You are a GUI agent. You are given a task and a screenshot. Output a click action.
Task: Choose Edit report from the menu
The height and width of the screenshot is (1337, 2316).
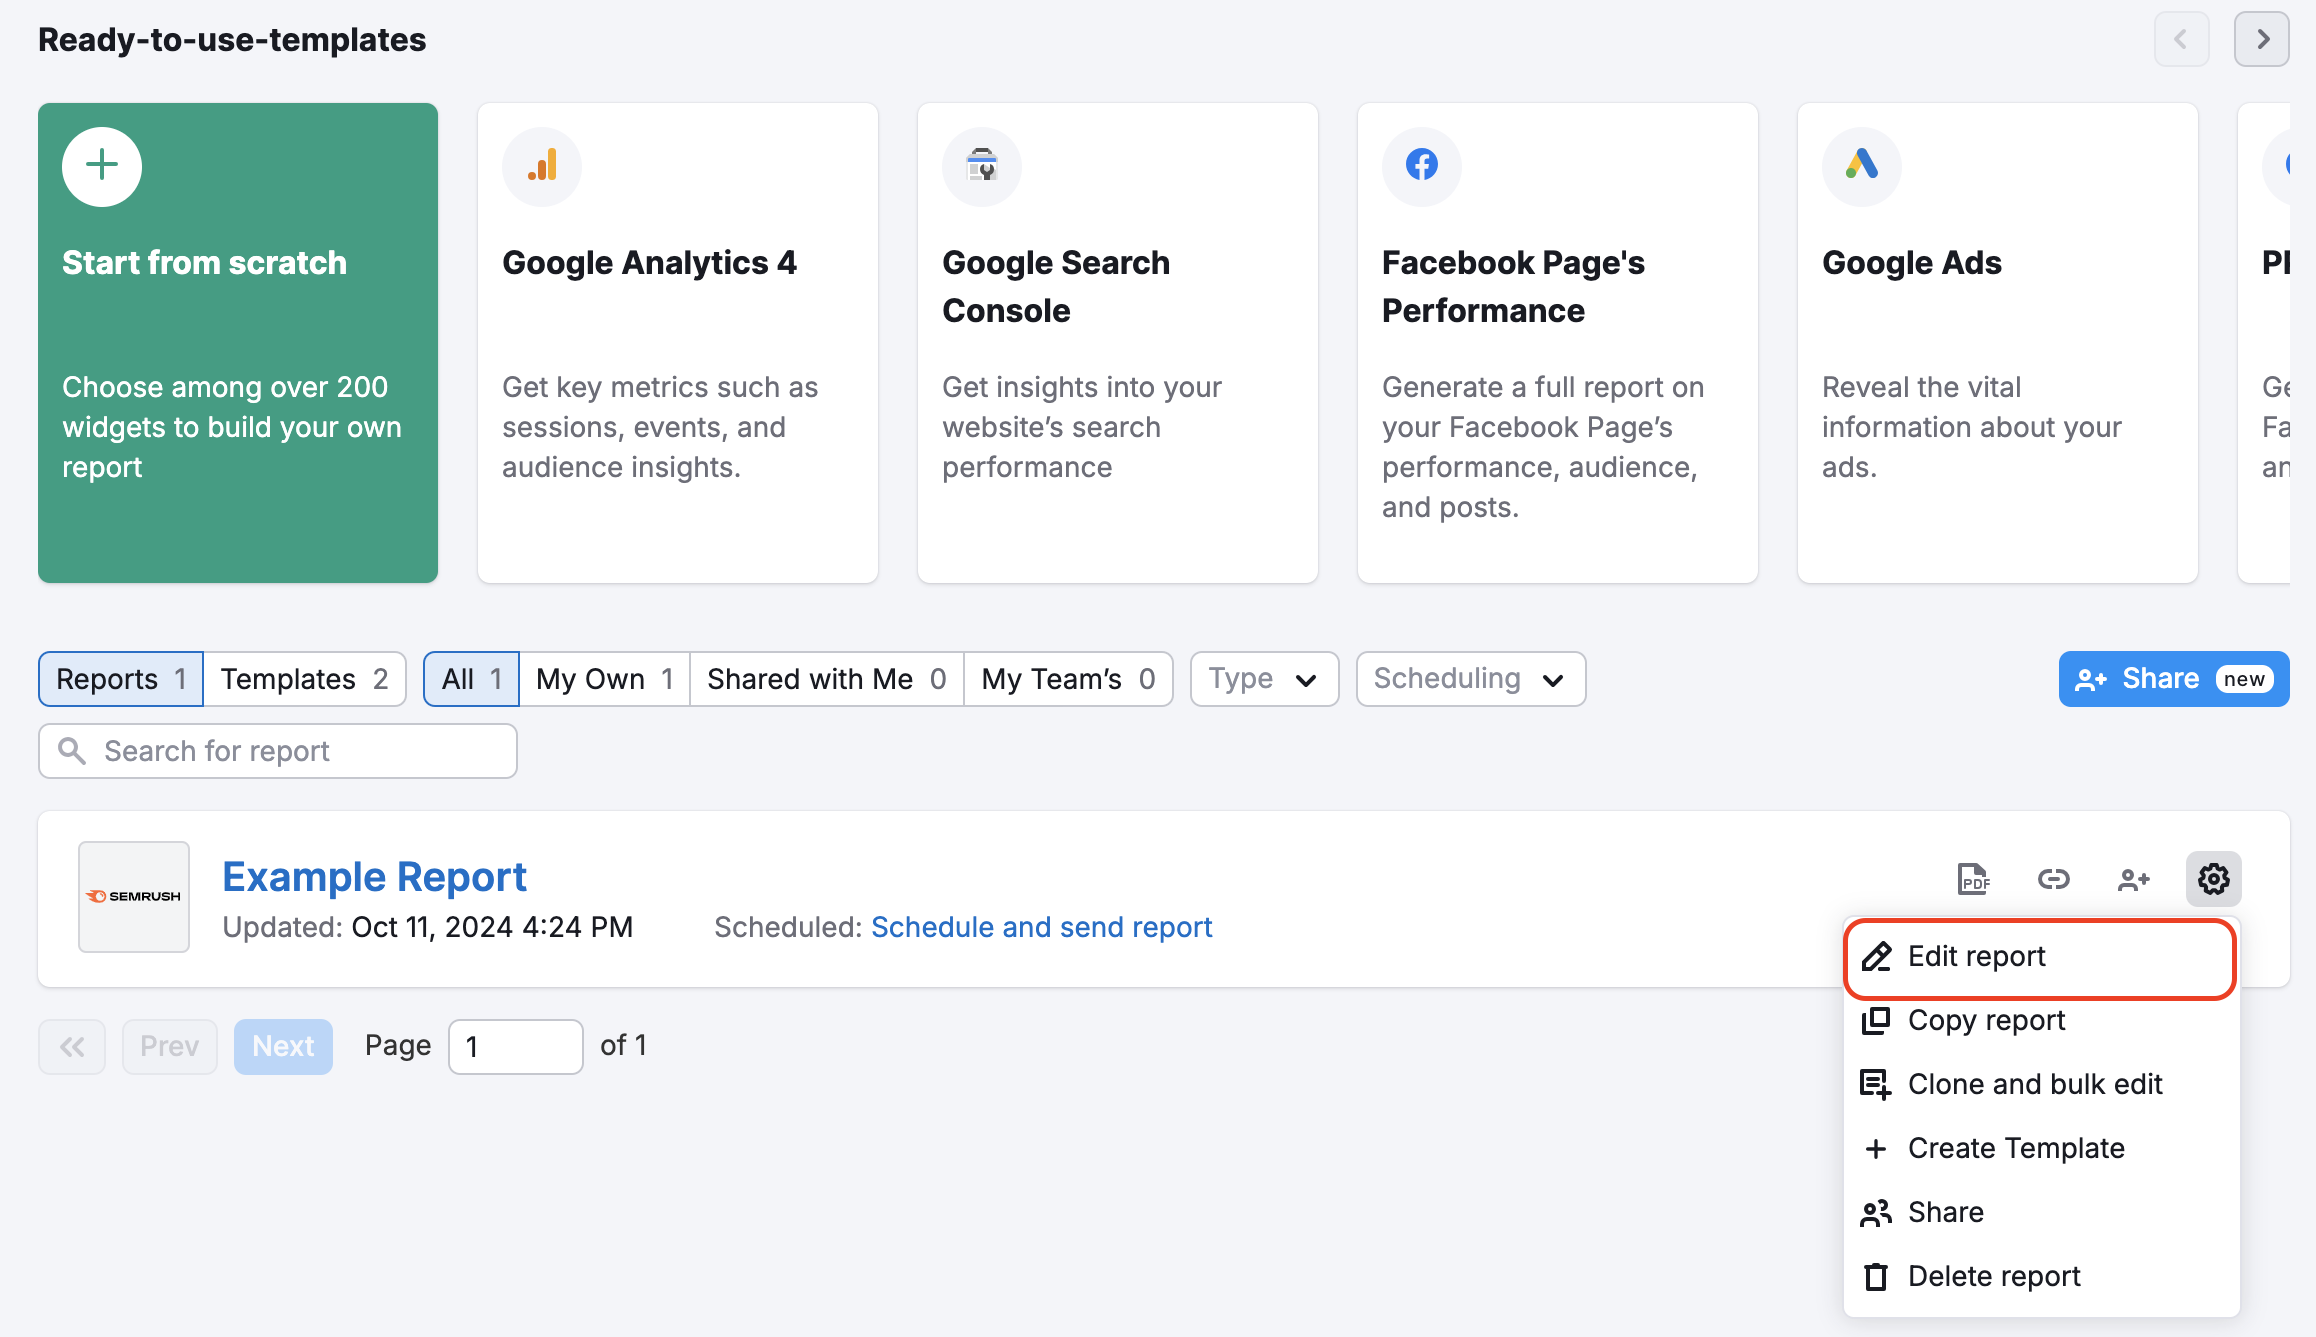[x=1976, y=956]
